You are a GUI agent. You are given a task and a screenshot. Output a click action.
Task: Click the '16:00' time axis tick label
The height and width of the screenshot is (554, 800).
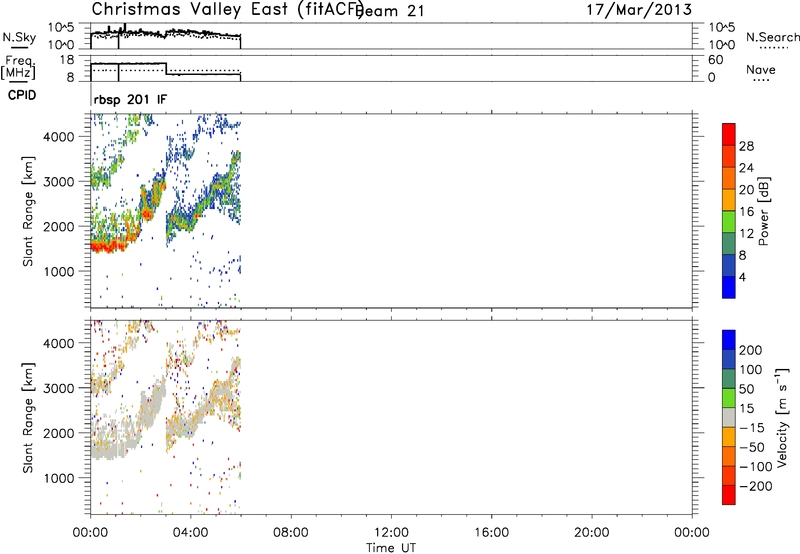tap(491, 533)
